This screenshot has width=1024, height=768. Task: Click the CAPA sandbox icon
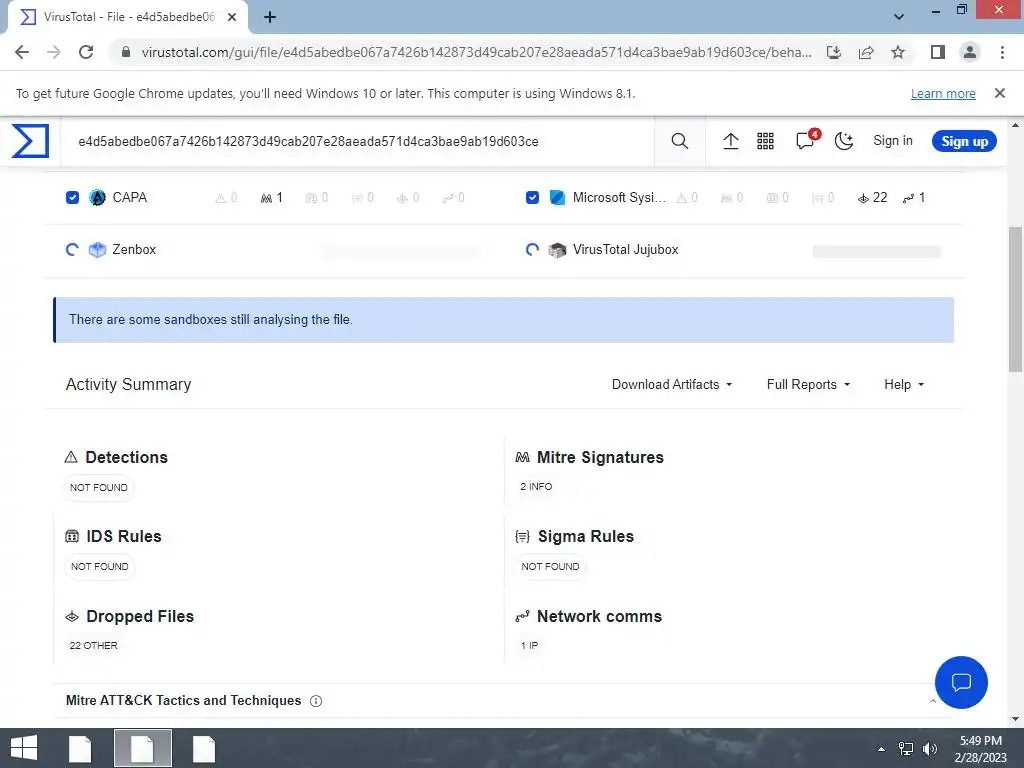[97, 197]
